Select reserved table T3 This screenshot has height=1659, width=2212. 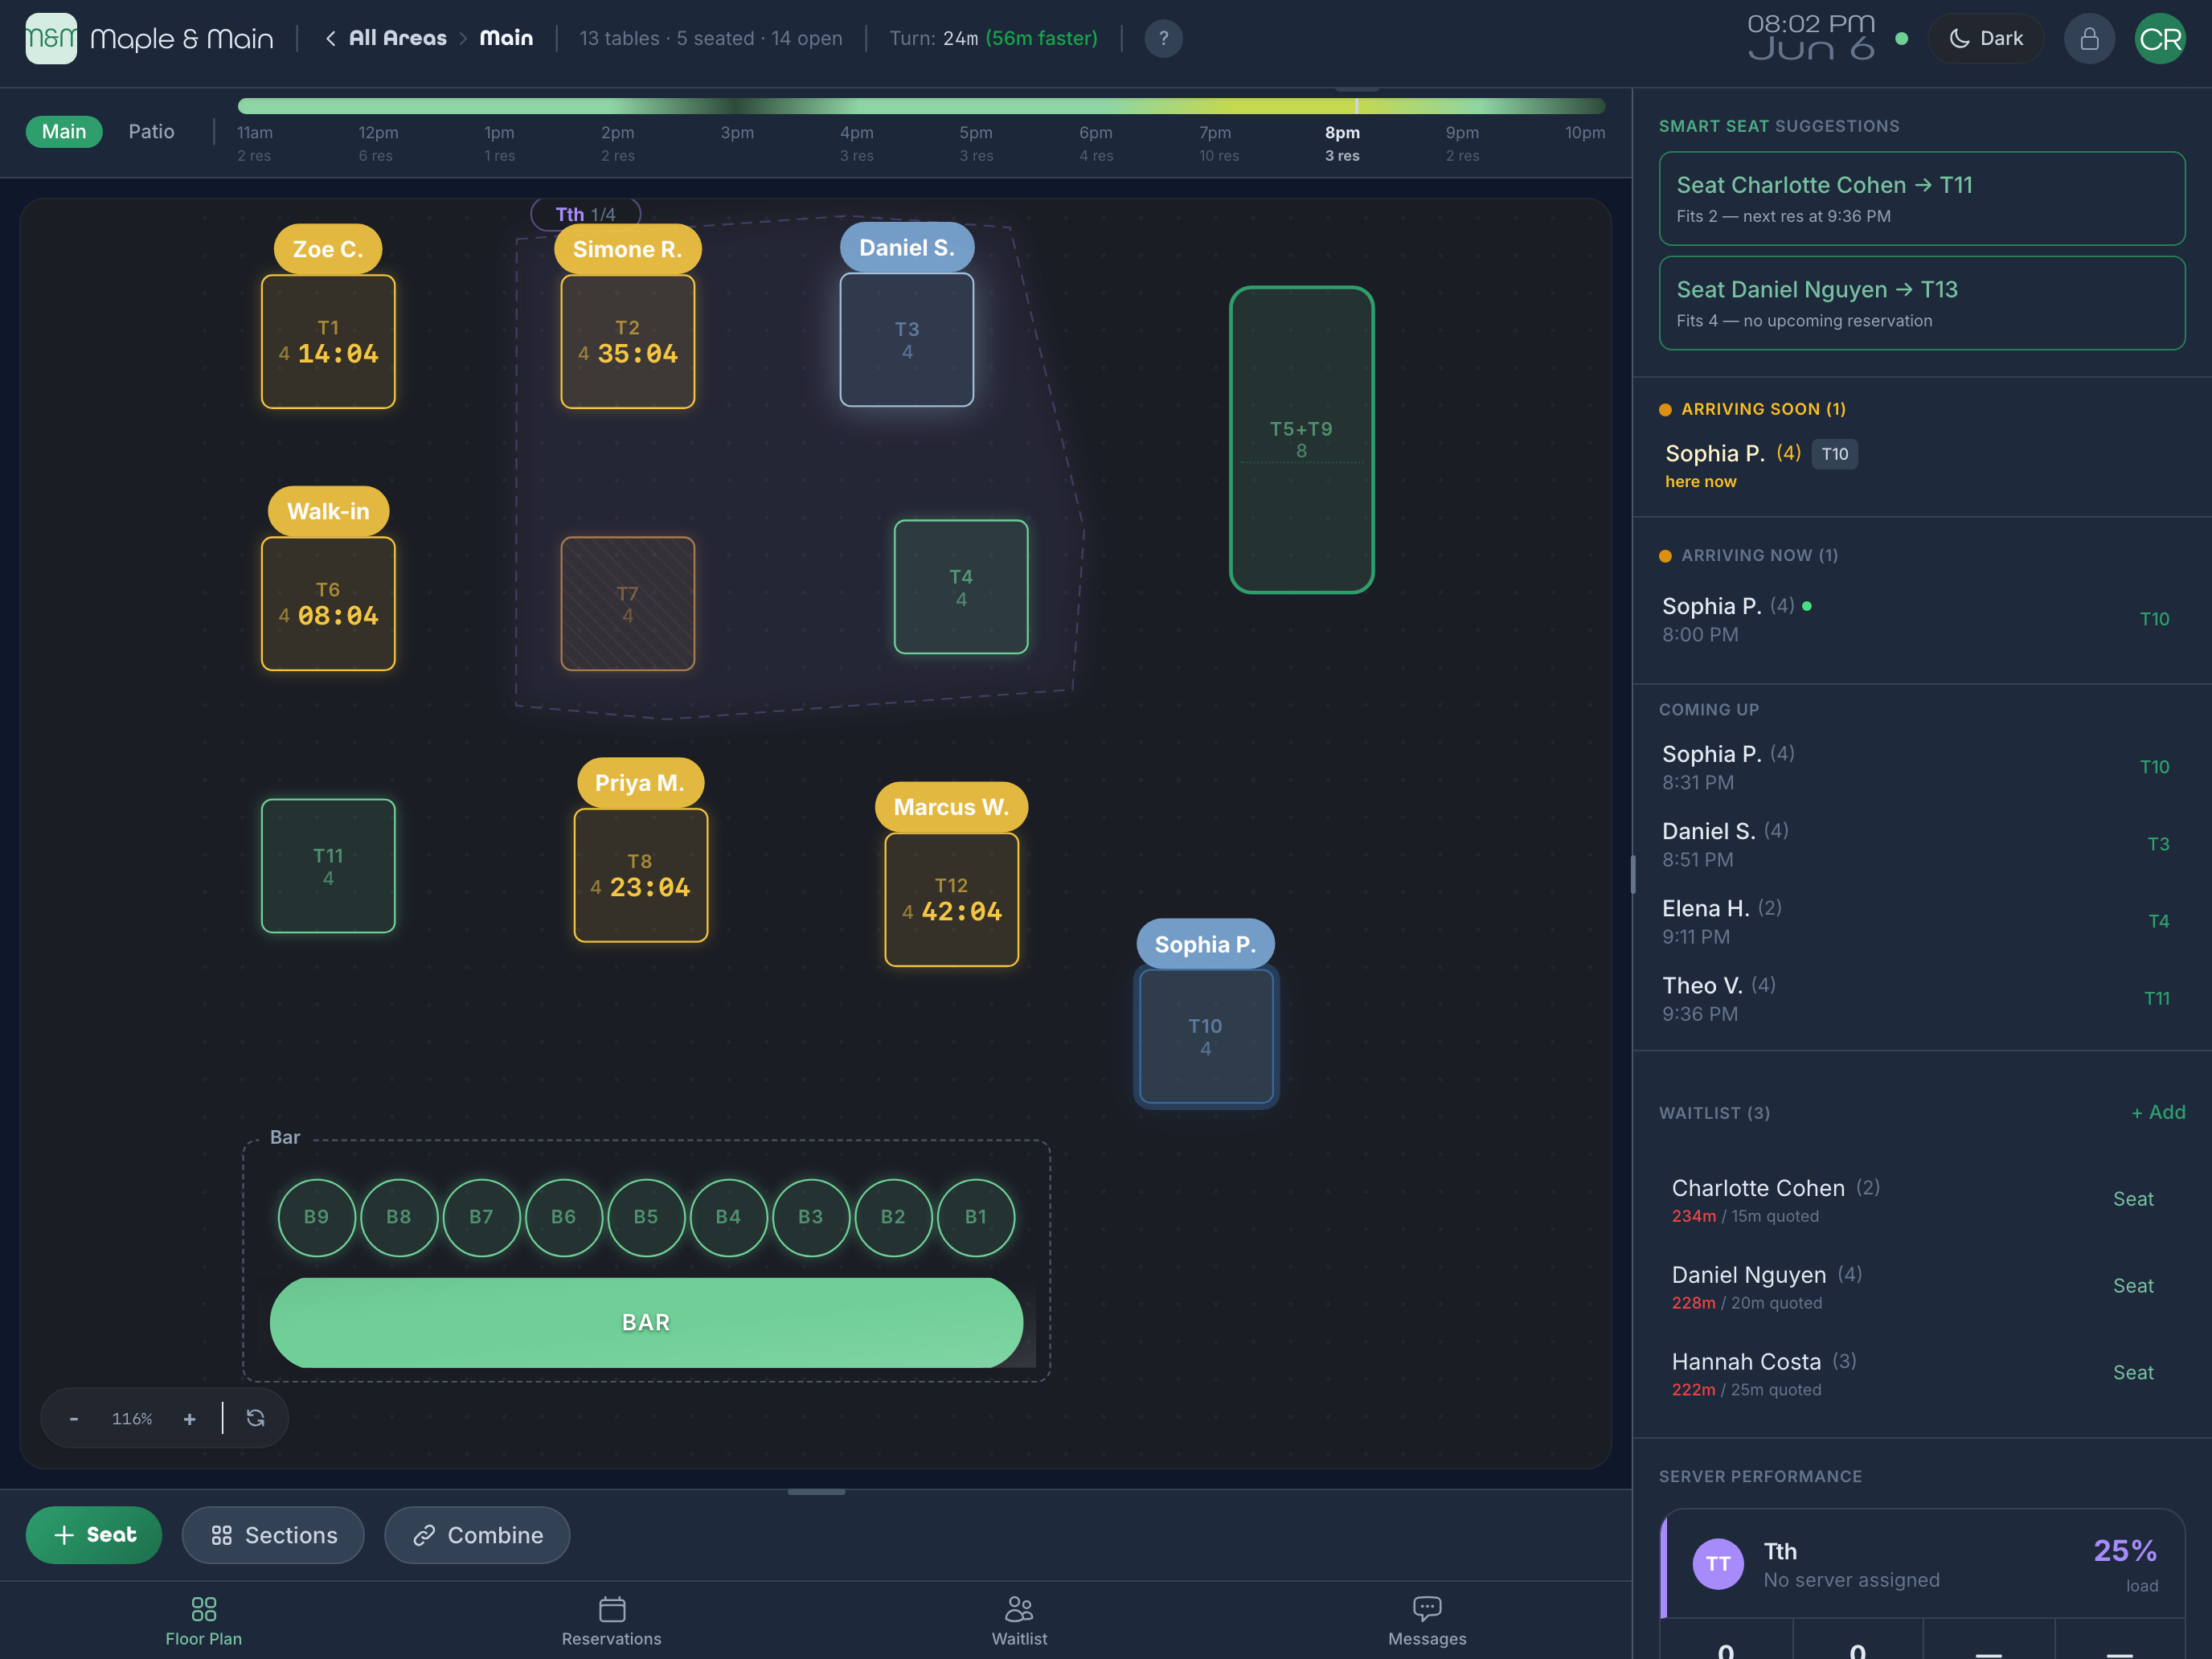pyautogui.click(x=906, y=339)
